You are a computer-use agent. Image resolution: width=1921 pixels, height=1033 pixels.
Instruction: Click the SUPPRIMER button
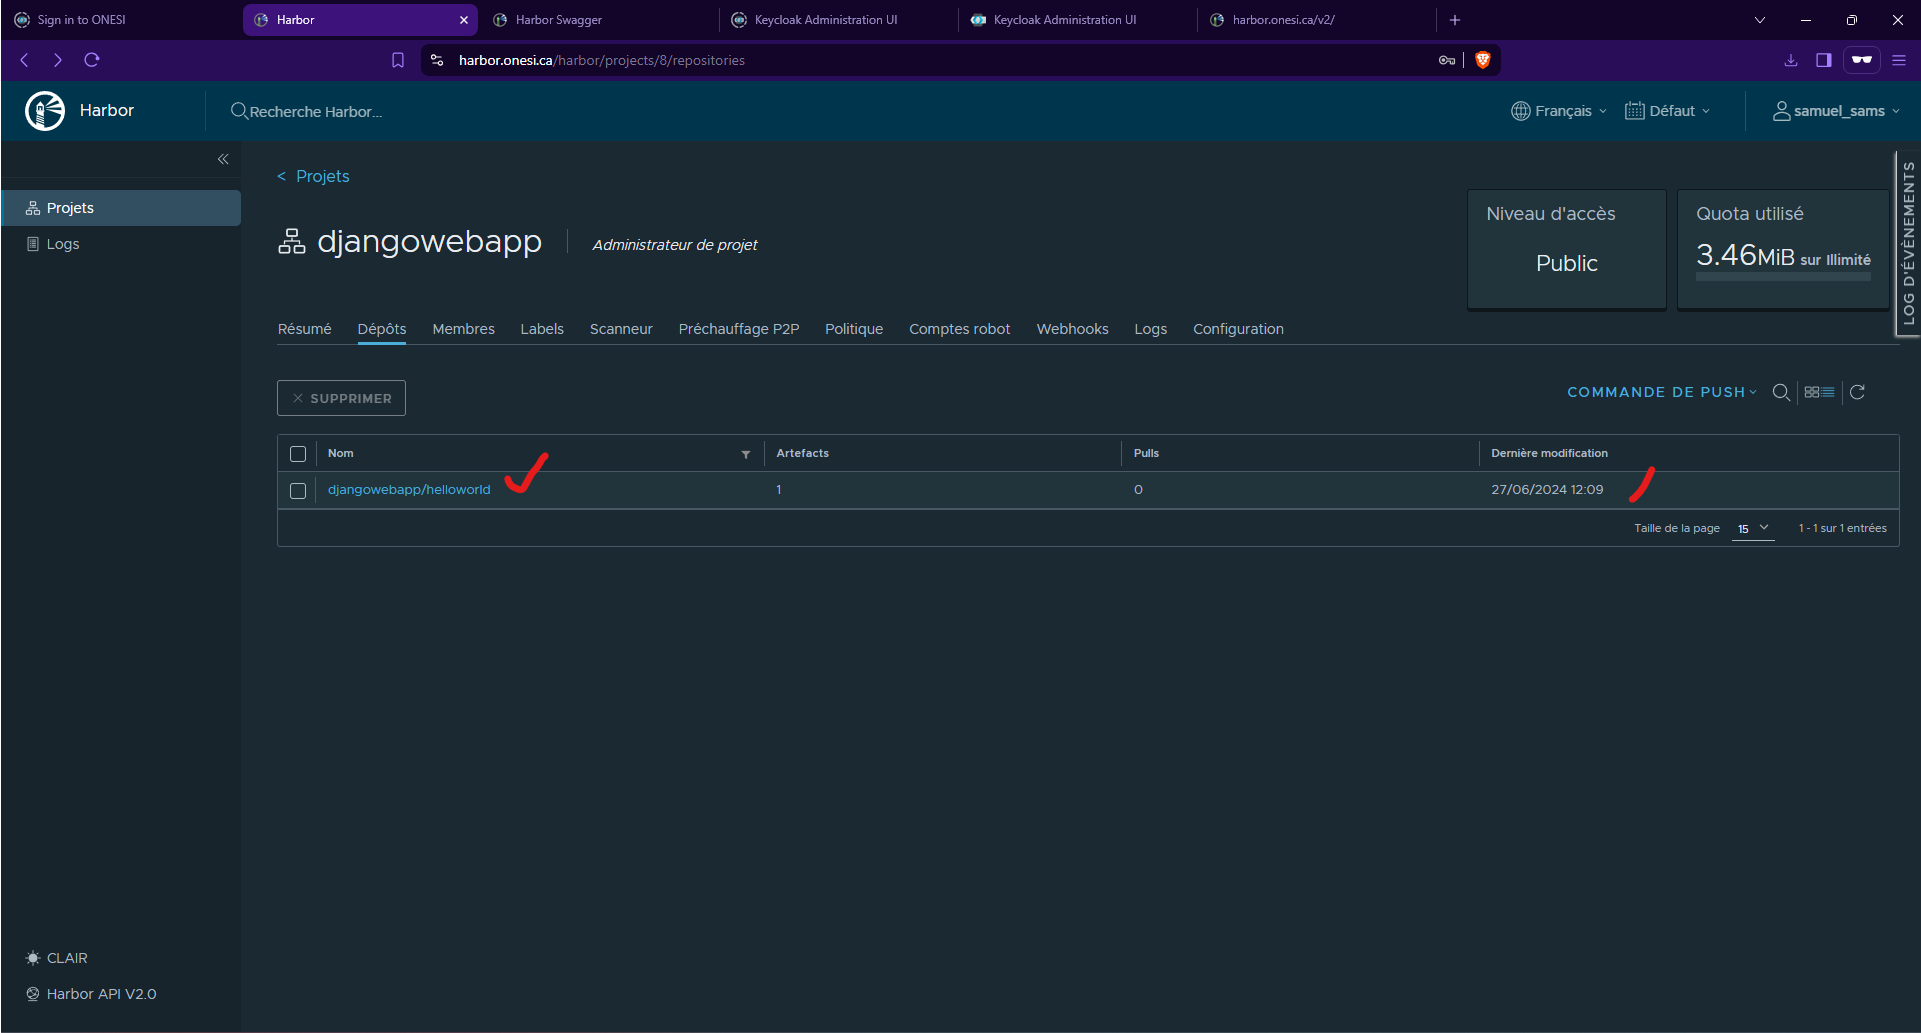pyautogui.click(x=341, y=398)
